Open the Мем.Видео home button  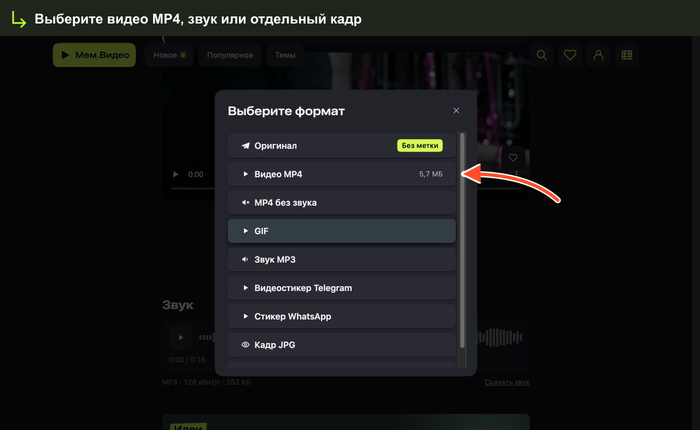94,55
